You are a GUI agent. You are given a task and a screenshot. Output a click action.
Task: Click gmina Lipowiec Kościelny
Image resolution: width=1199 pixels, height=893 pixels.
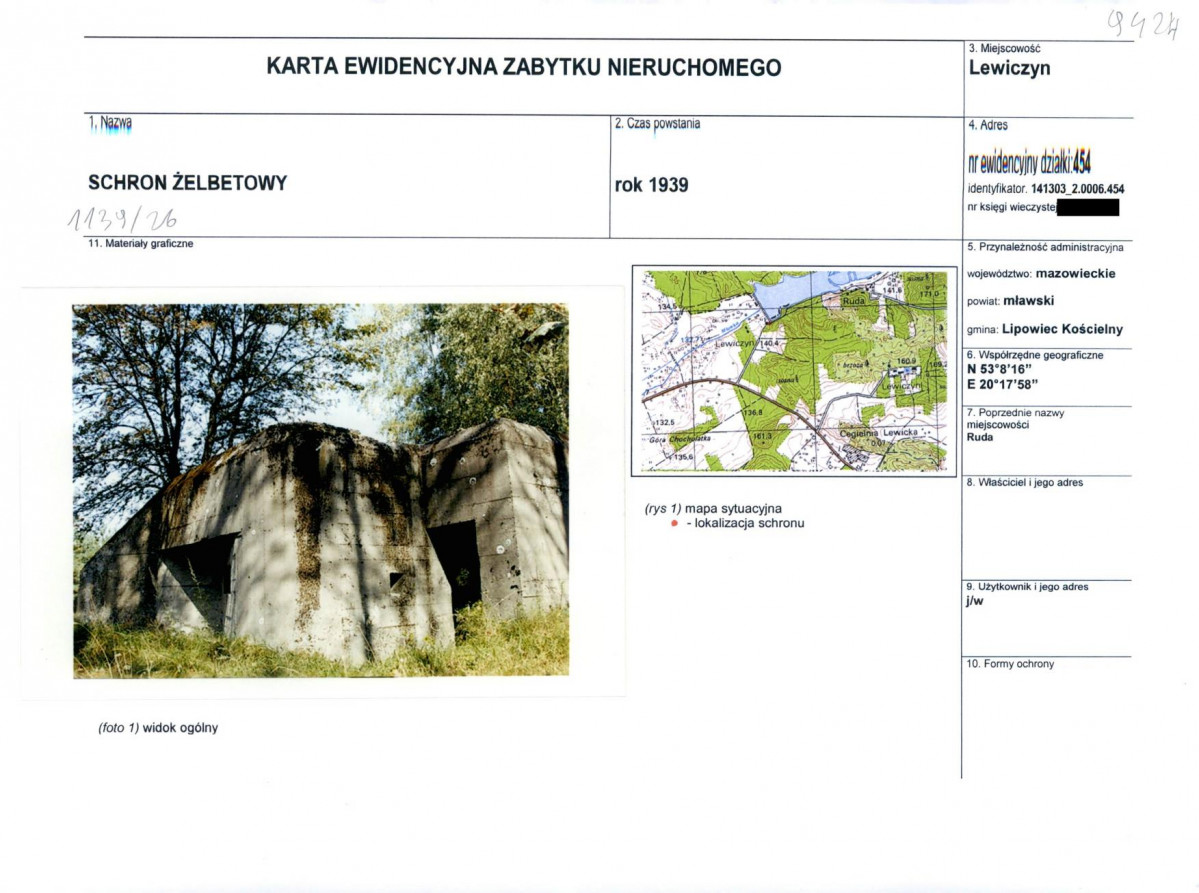pyautogui.click(x=1045, y=330)
